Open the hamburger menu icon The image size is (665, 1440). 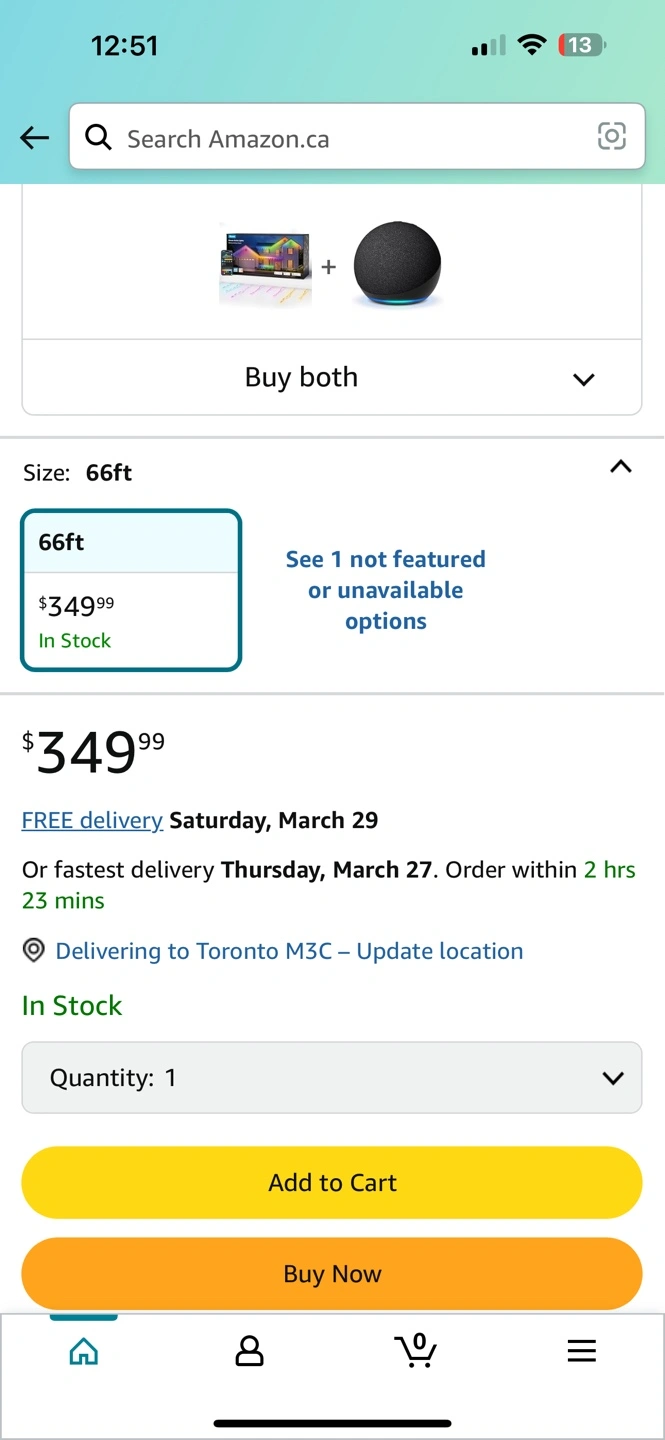581,1352
